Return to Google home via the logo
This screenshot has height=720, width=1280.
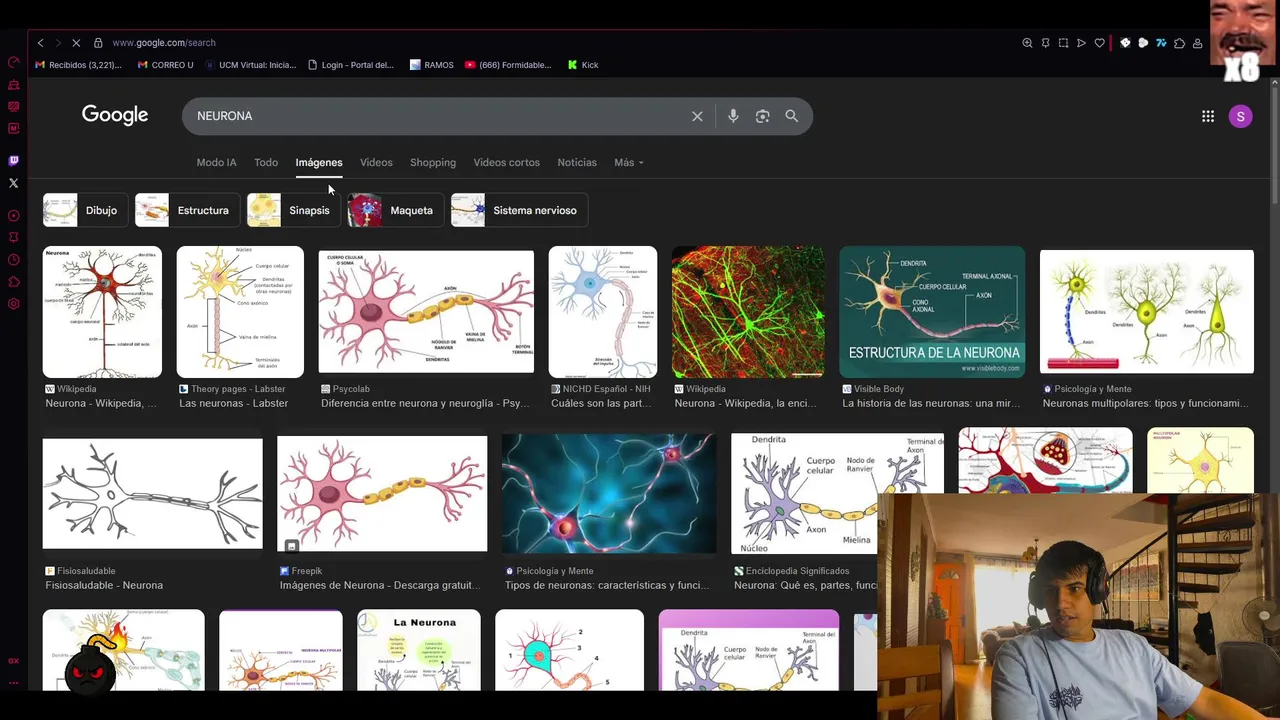[115, 115]
